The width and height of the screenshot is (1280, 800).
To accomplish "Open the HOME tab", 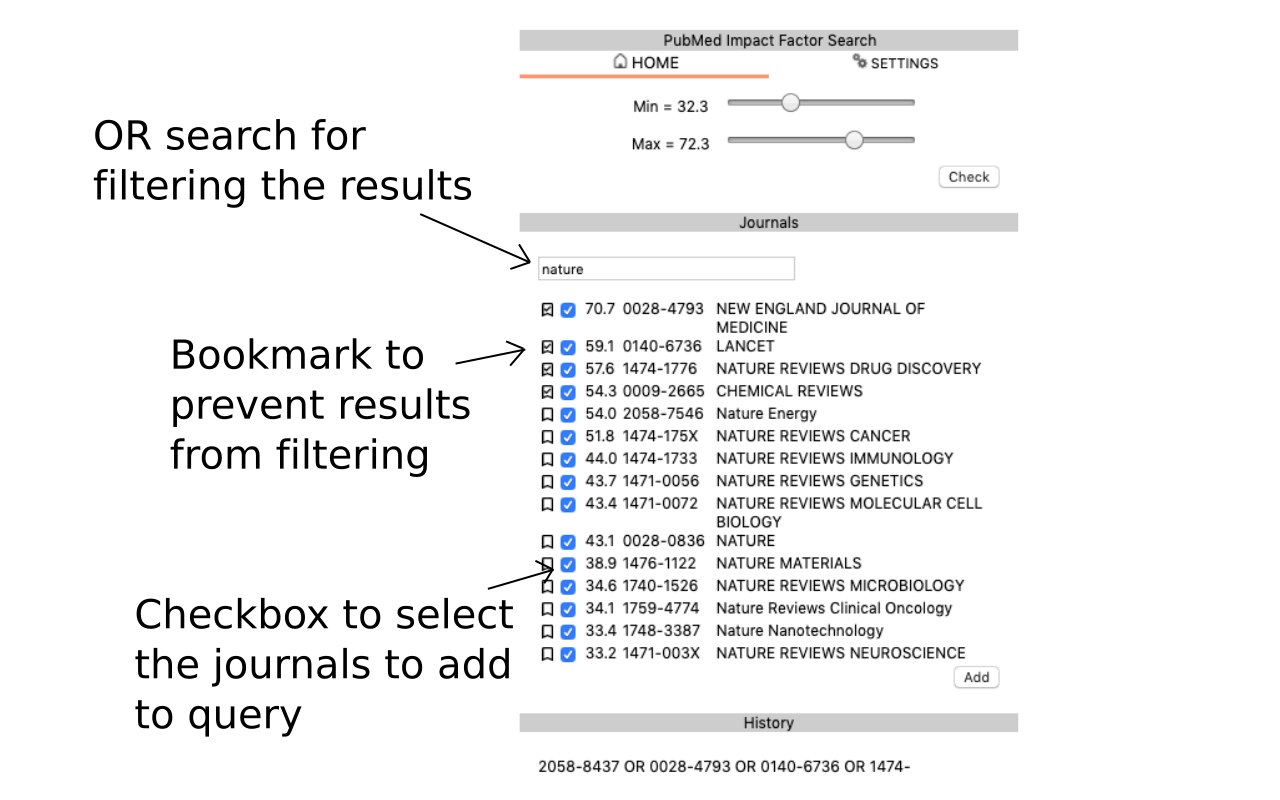I will [x=644, y=63].
